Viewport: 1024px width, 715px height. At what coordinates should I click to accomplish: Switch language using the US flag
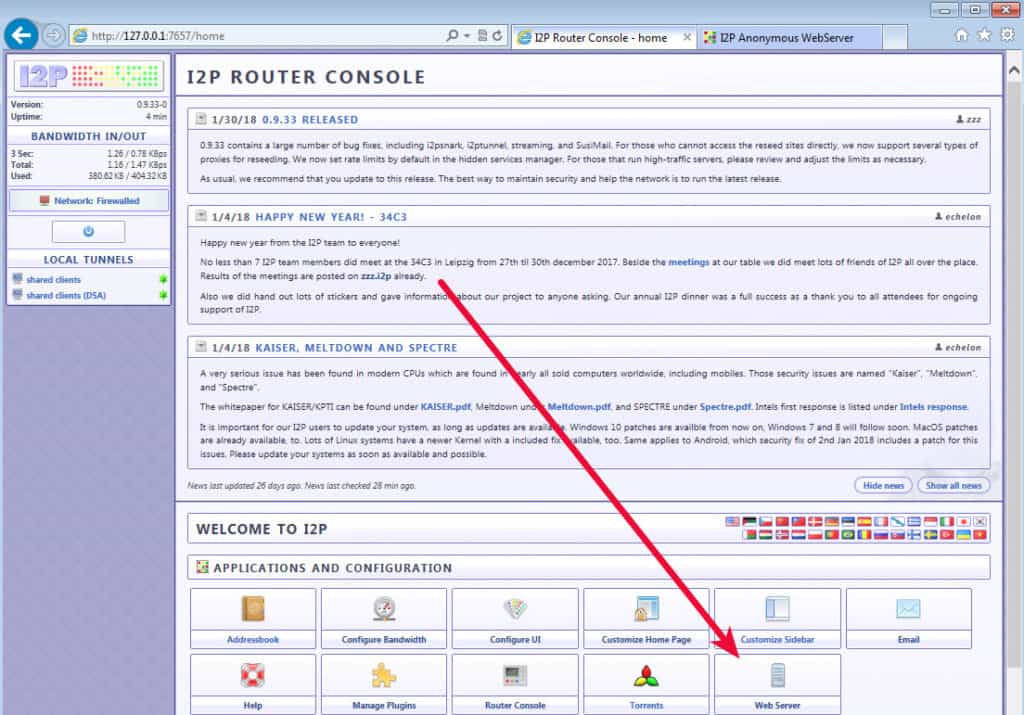733,522
